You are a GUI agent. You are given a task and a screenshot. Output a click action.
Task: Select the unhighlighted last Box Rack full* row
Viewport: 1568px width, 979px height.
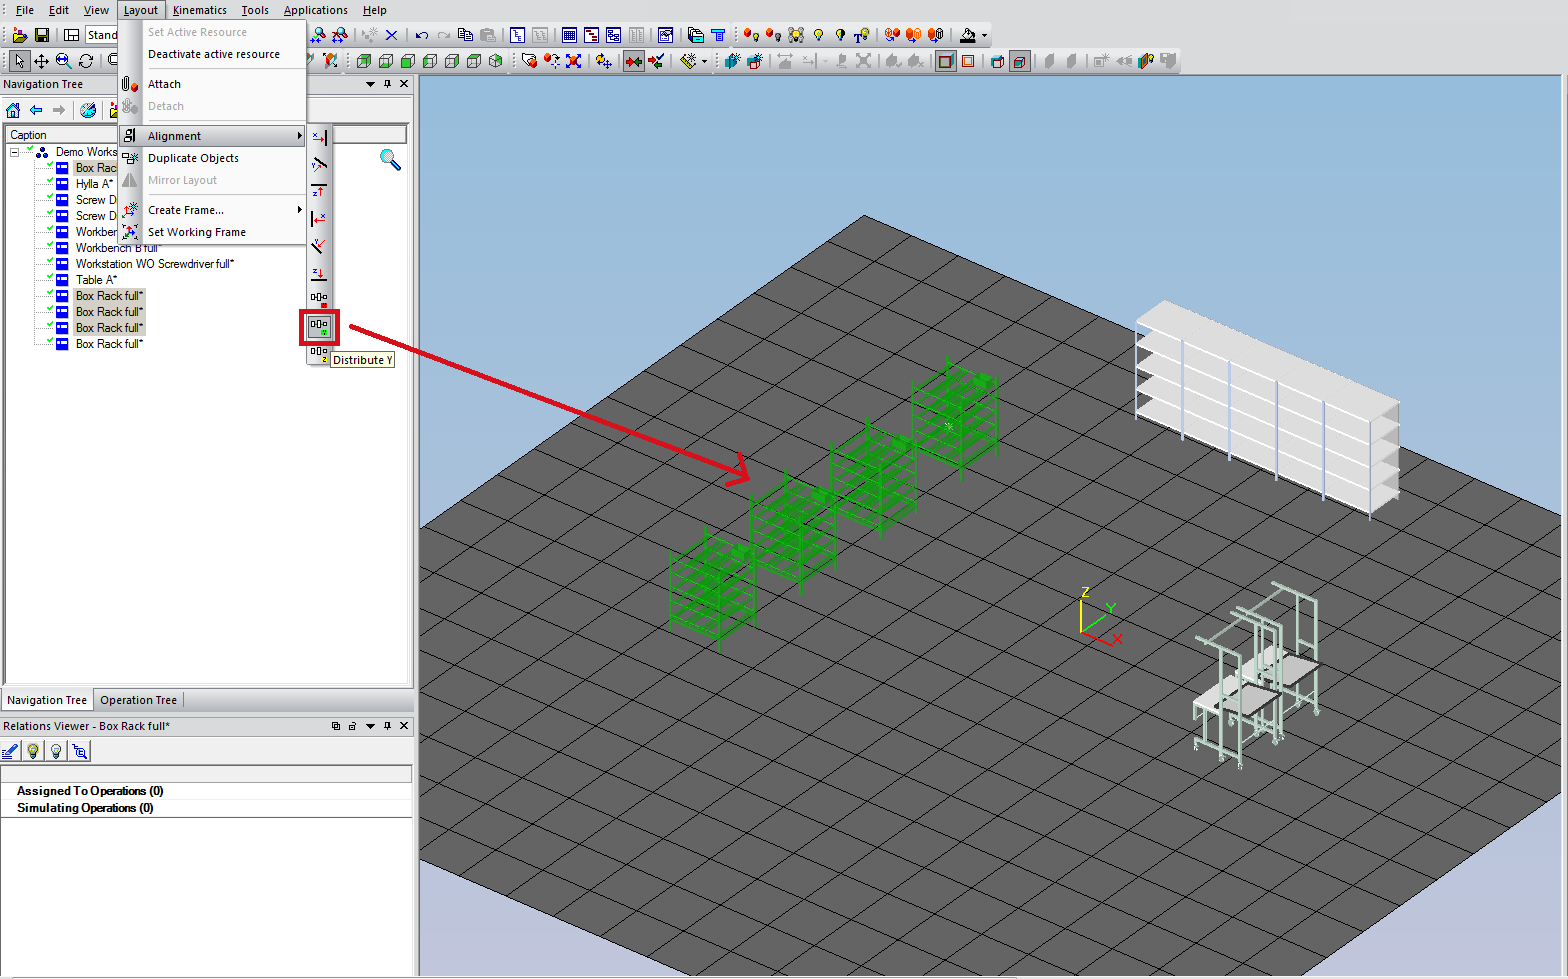109,344
